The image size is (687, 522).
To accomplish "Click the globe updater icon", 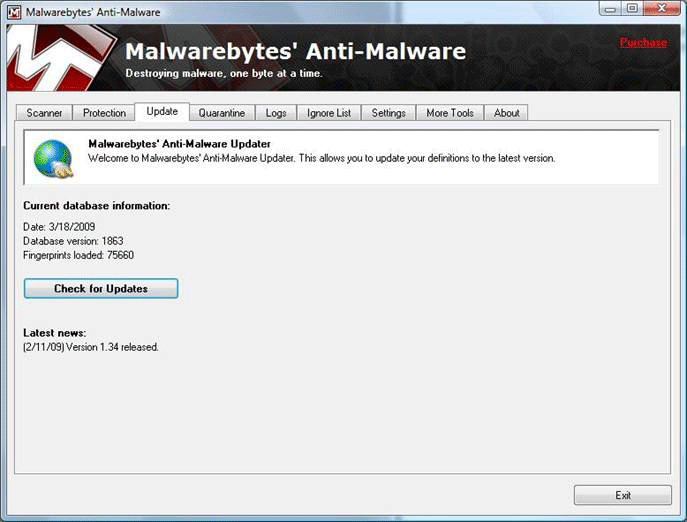I will pos(52,158).
